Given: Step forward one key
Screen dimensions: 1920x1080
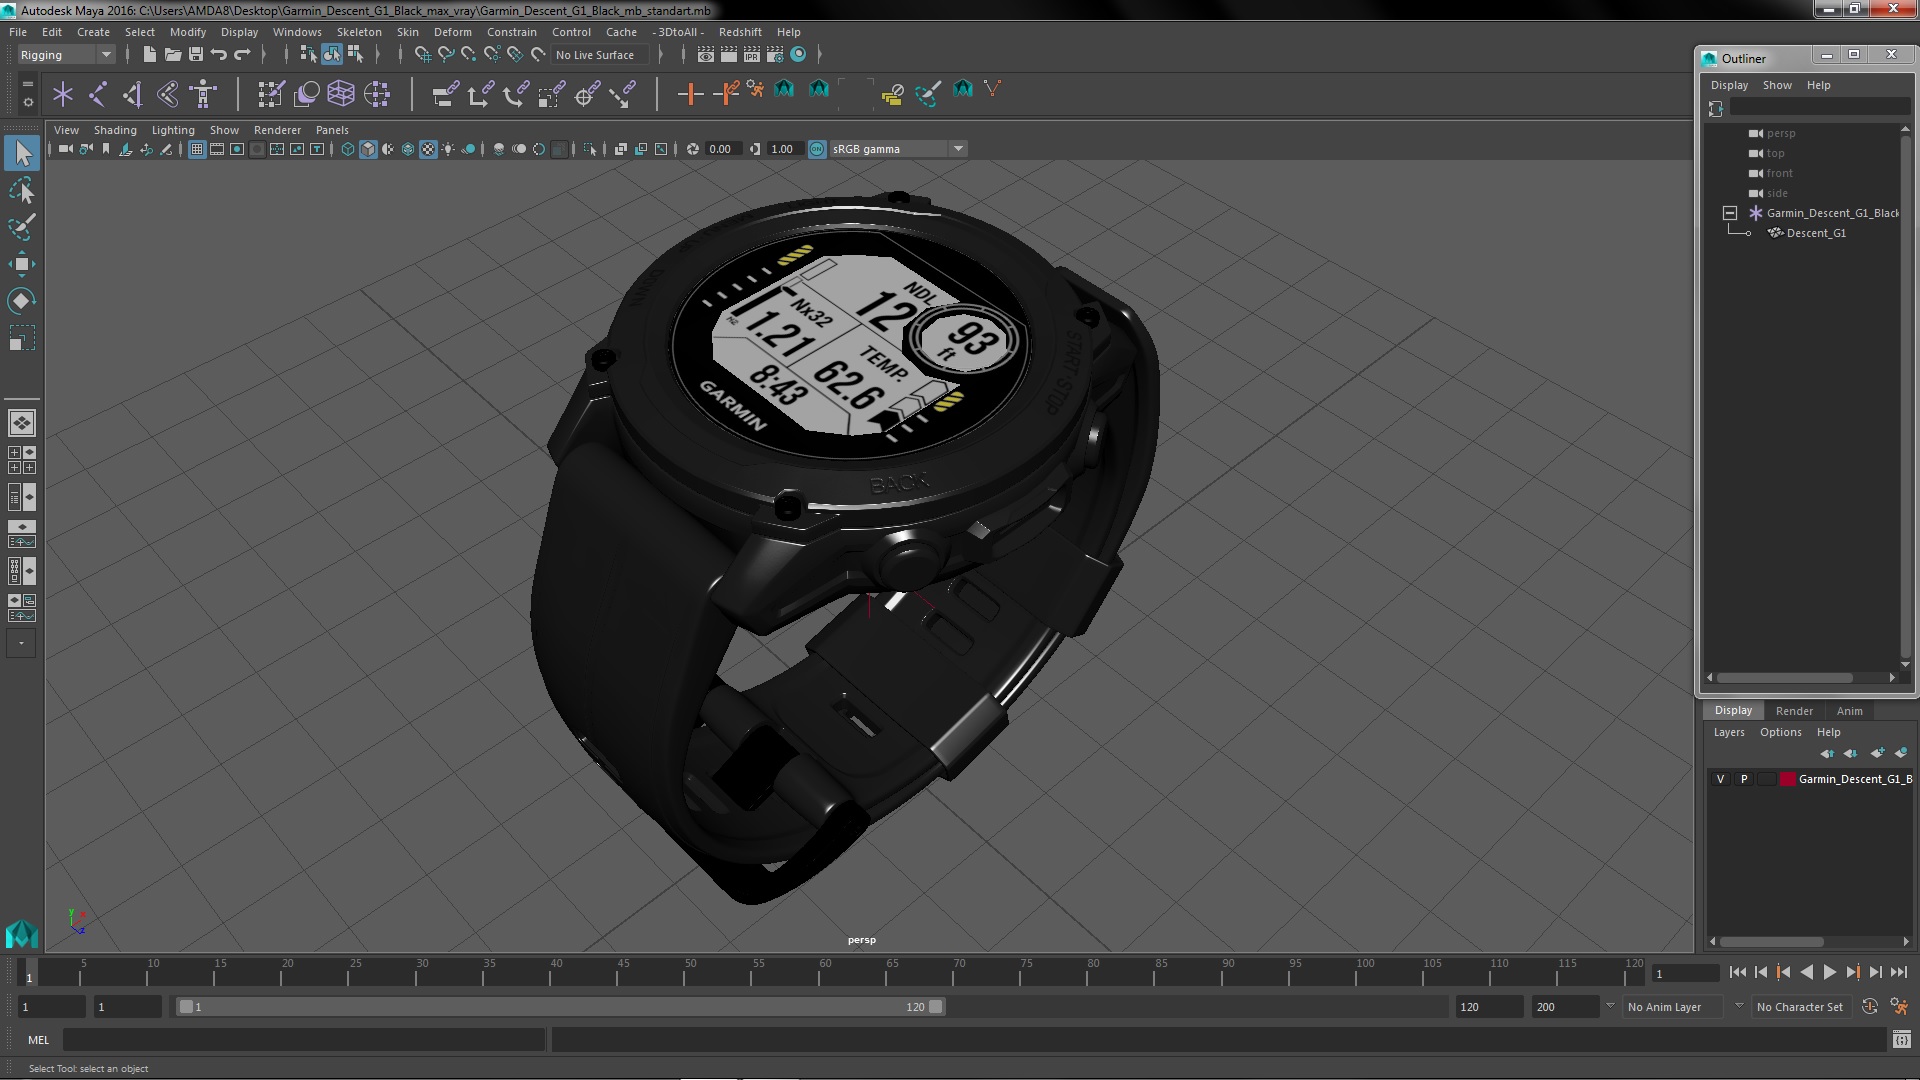Looking at the screenshot, I should (1852, 972).
